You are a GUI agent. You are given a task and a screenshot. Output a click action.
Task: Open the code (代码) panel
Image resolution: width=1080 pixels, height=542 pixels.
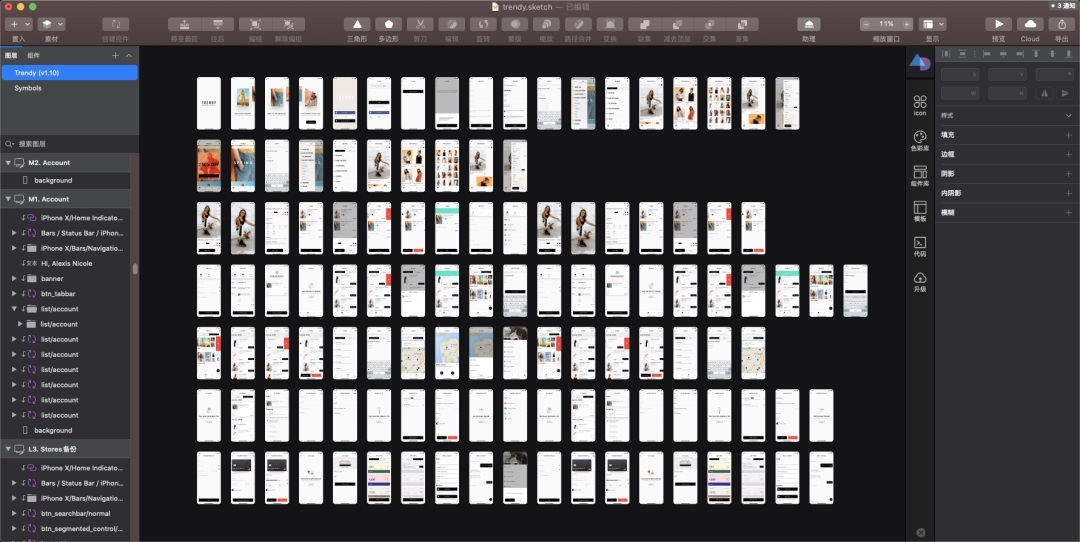pos(920,243)
